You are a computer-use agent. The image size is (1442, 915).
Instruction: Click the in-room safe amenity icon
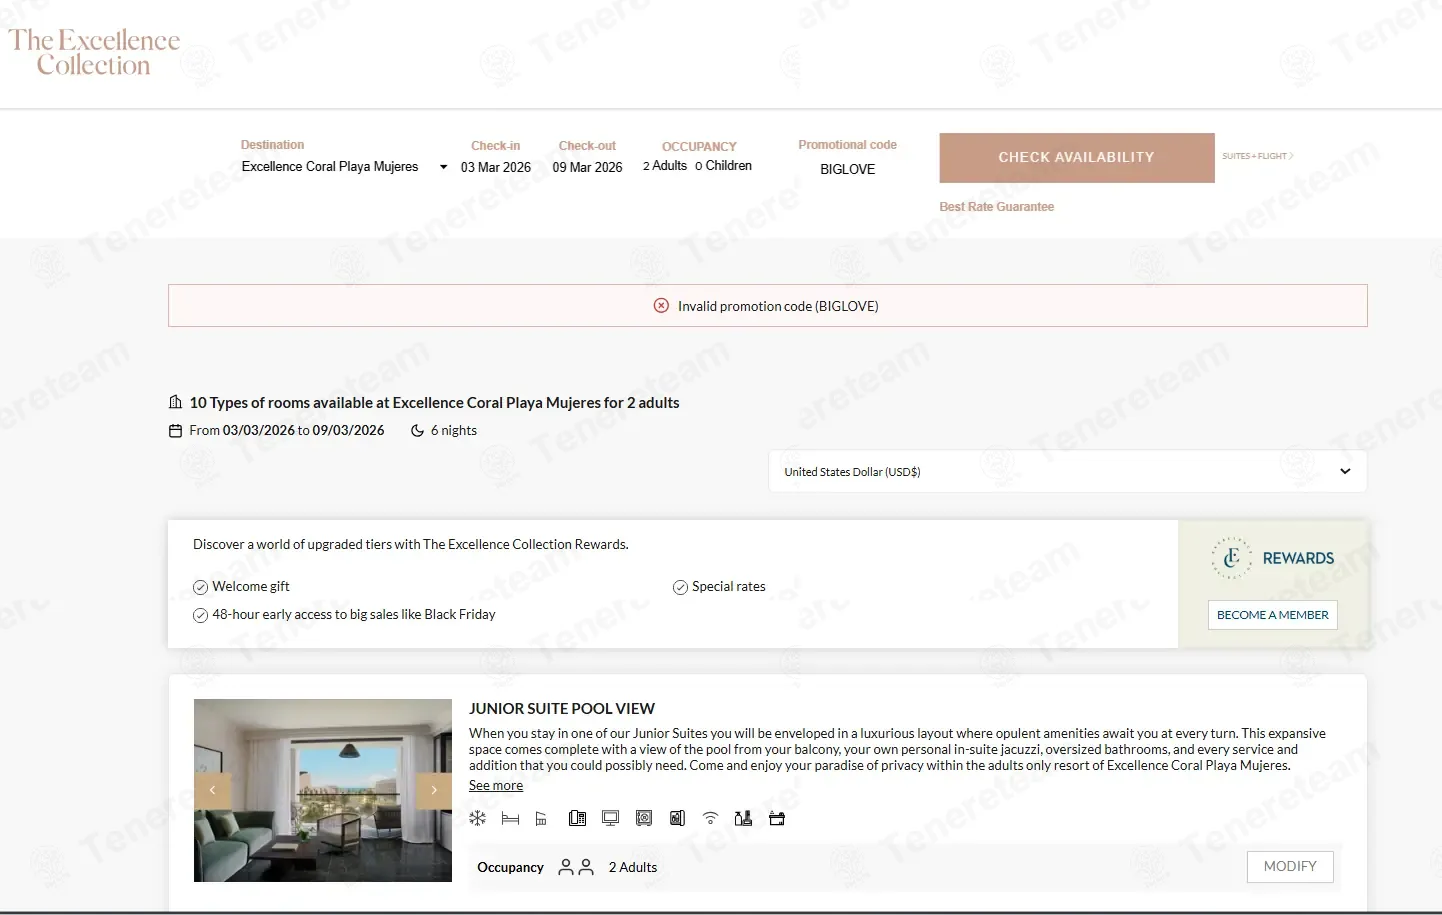point(644,818)
